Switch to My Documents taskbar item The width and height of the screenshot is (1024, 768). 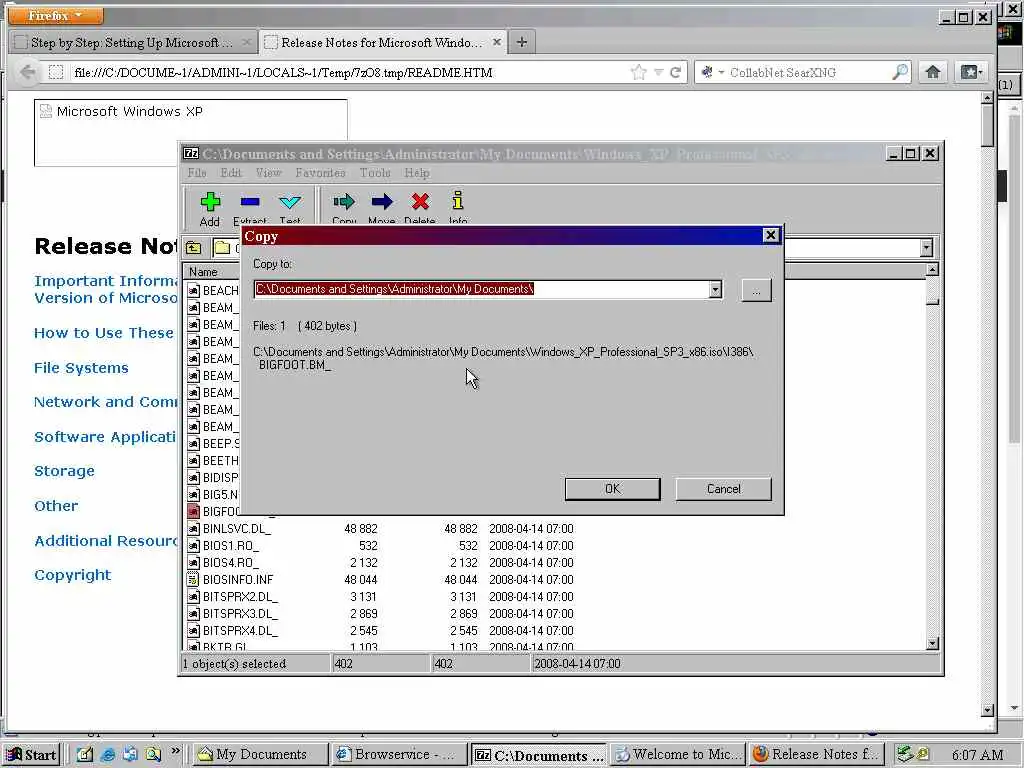[260, 754]
